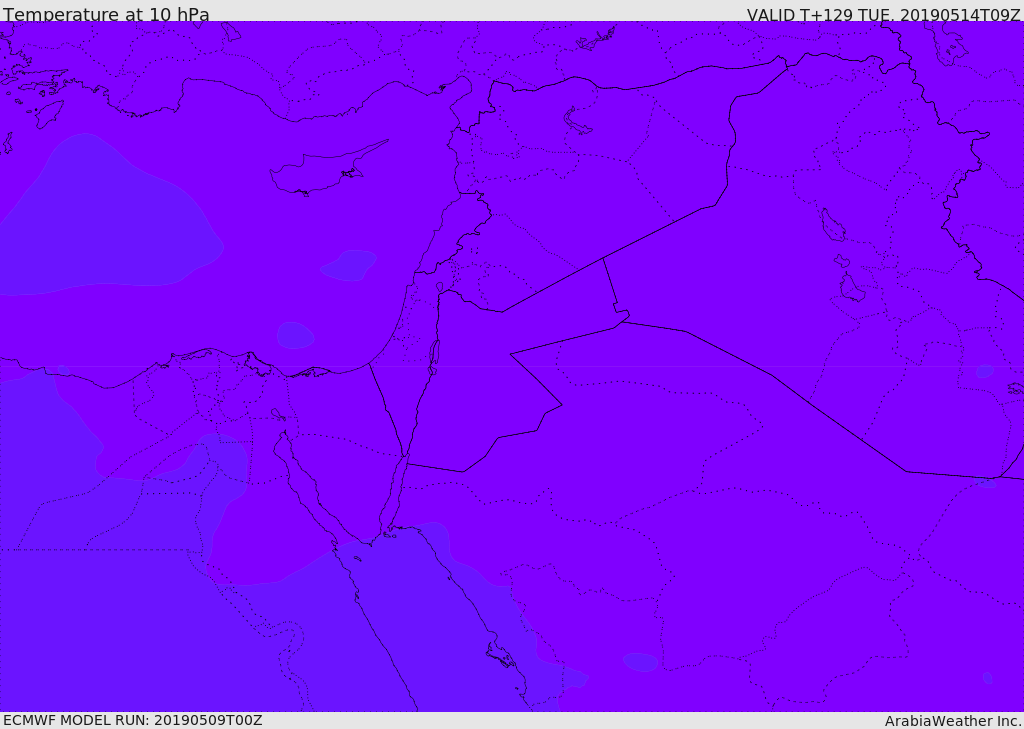Click the 'Temperature at 10 hPa' title text
Viewport: 1024px width, 729px height.
click(x=106, y=14)
